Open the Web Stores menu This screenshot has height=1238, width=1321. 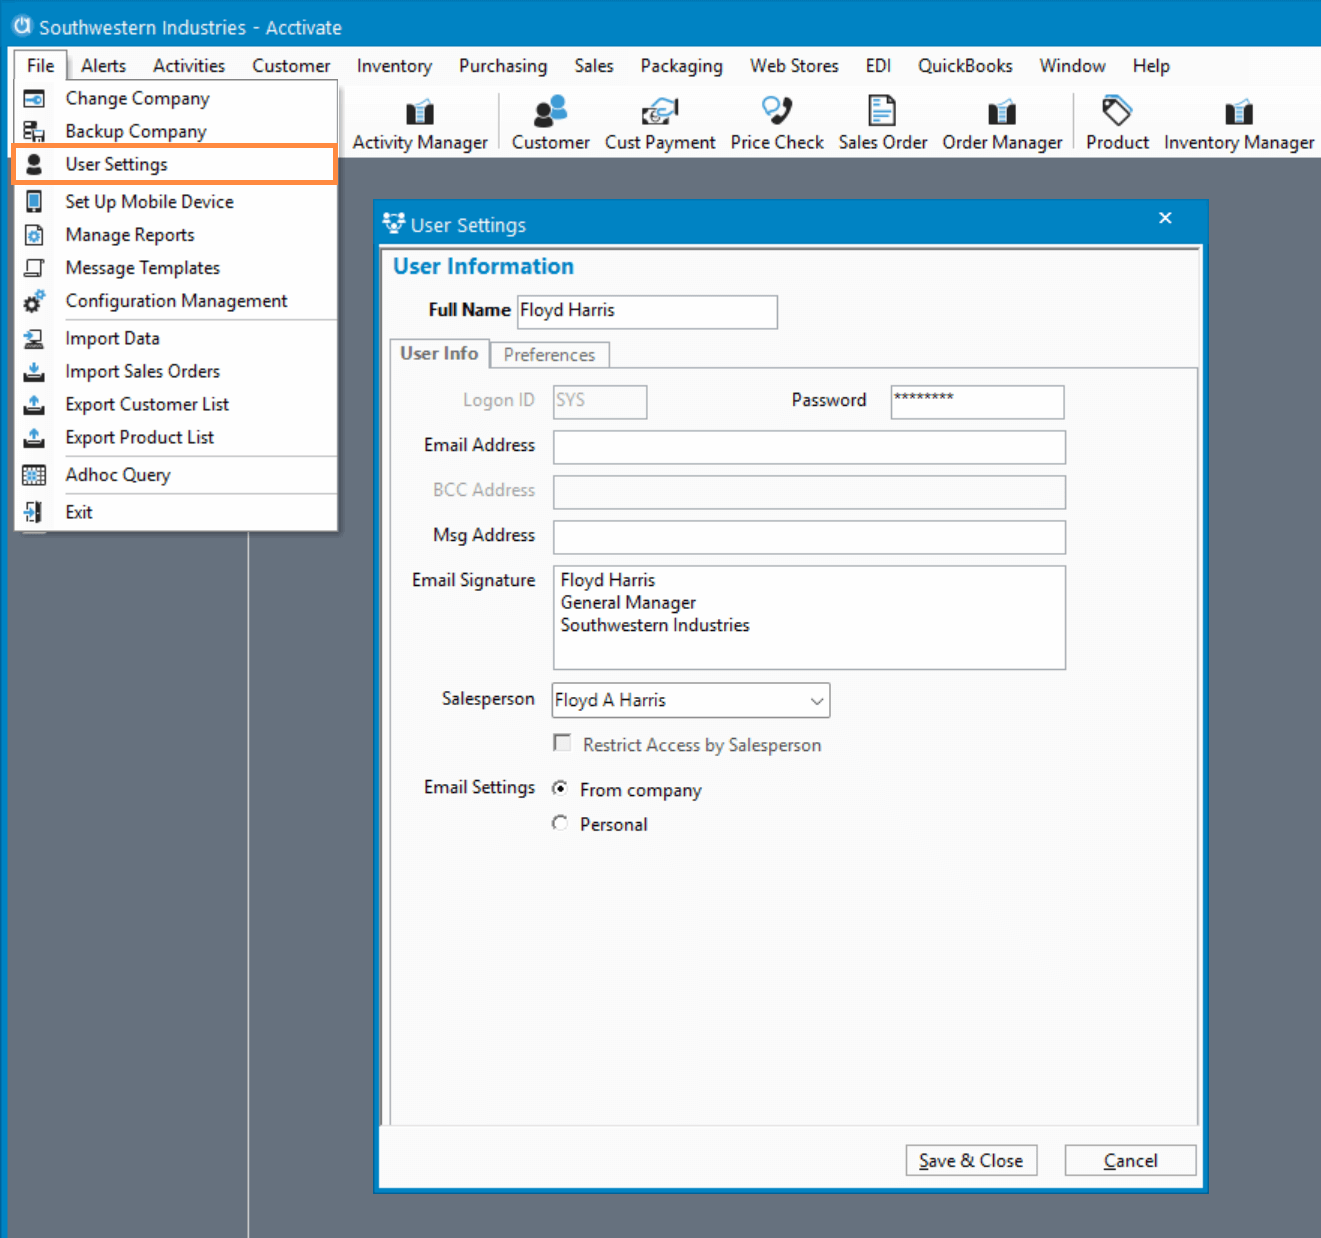pos(794,66)
